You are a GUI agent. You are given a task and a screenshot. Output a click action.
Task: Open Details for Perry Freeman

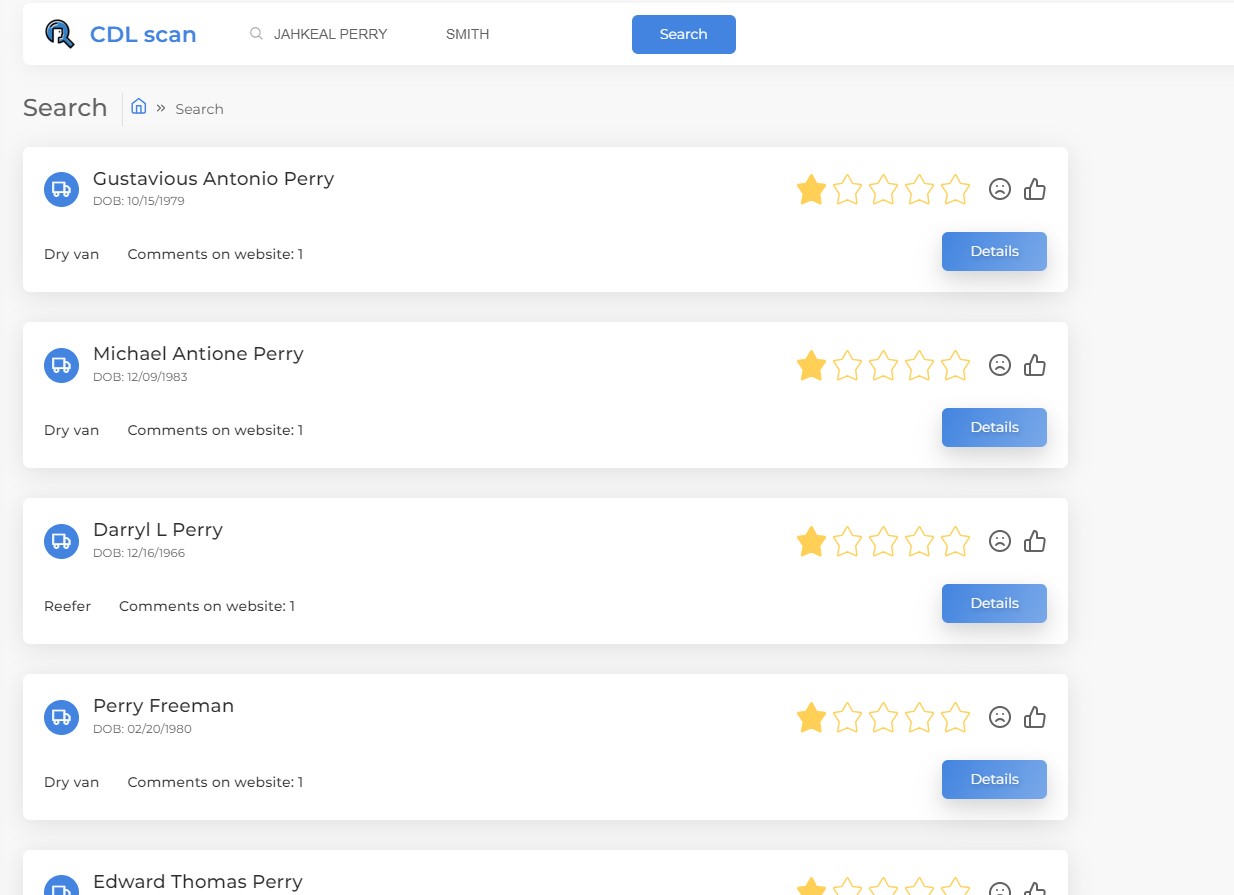tap(994, 779)
